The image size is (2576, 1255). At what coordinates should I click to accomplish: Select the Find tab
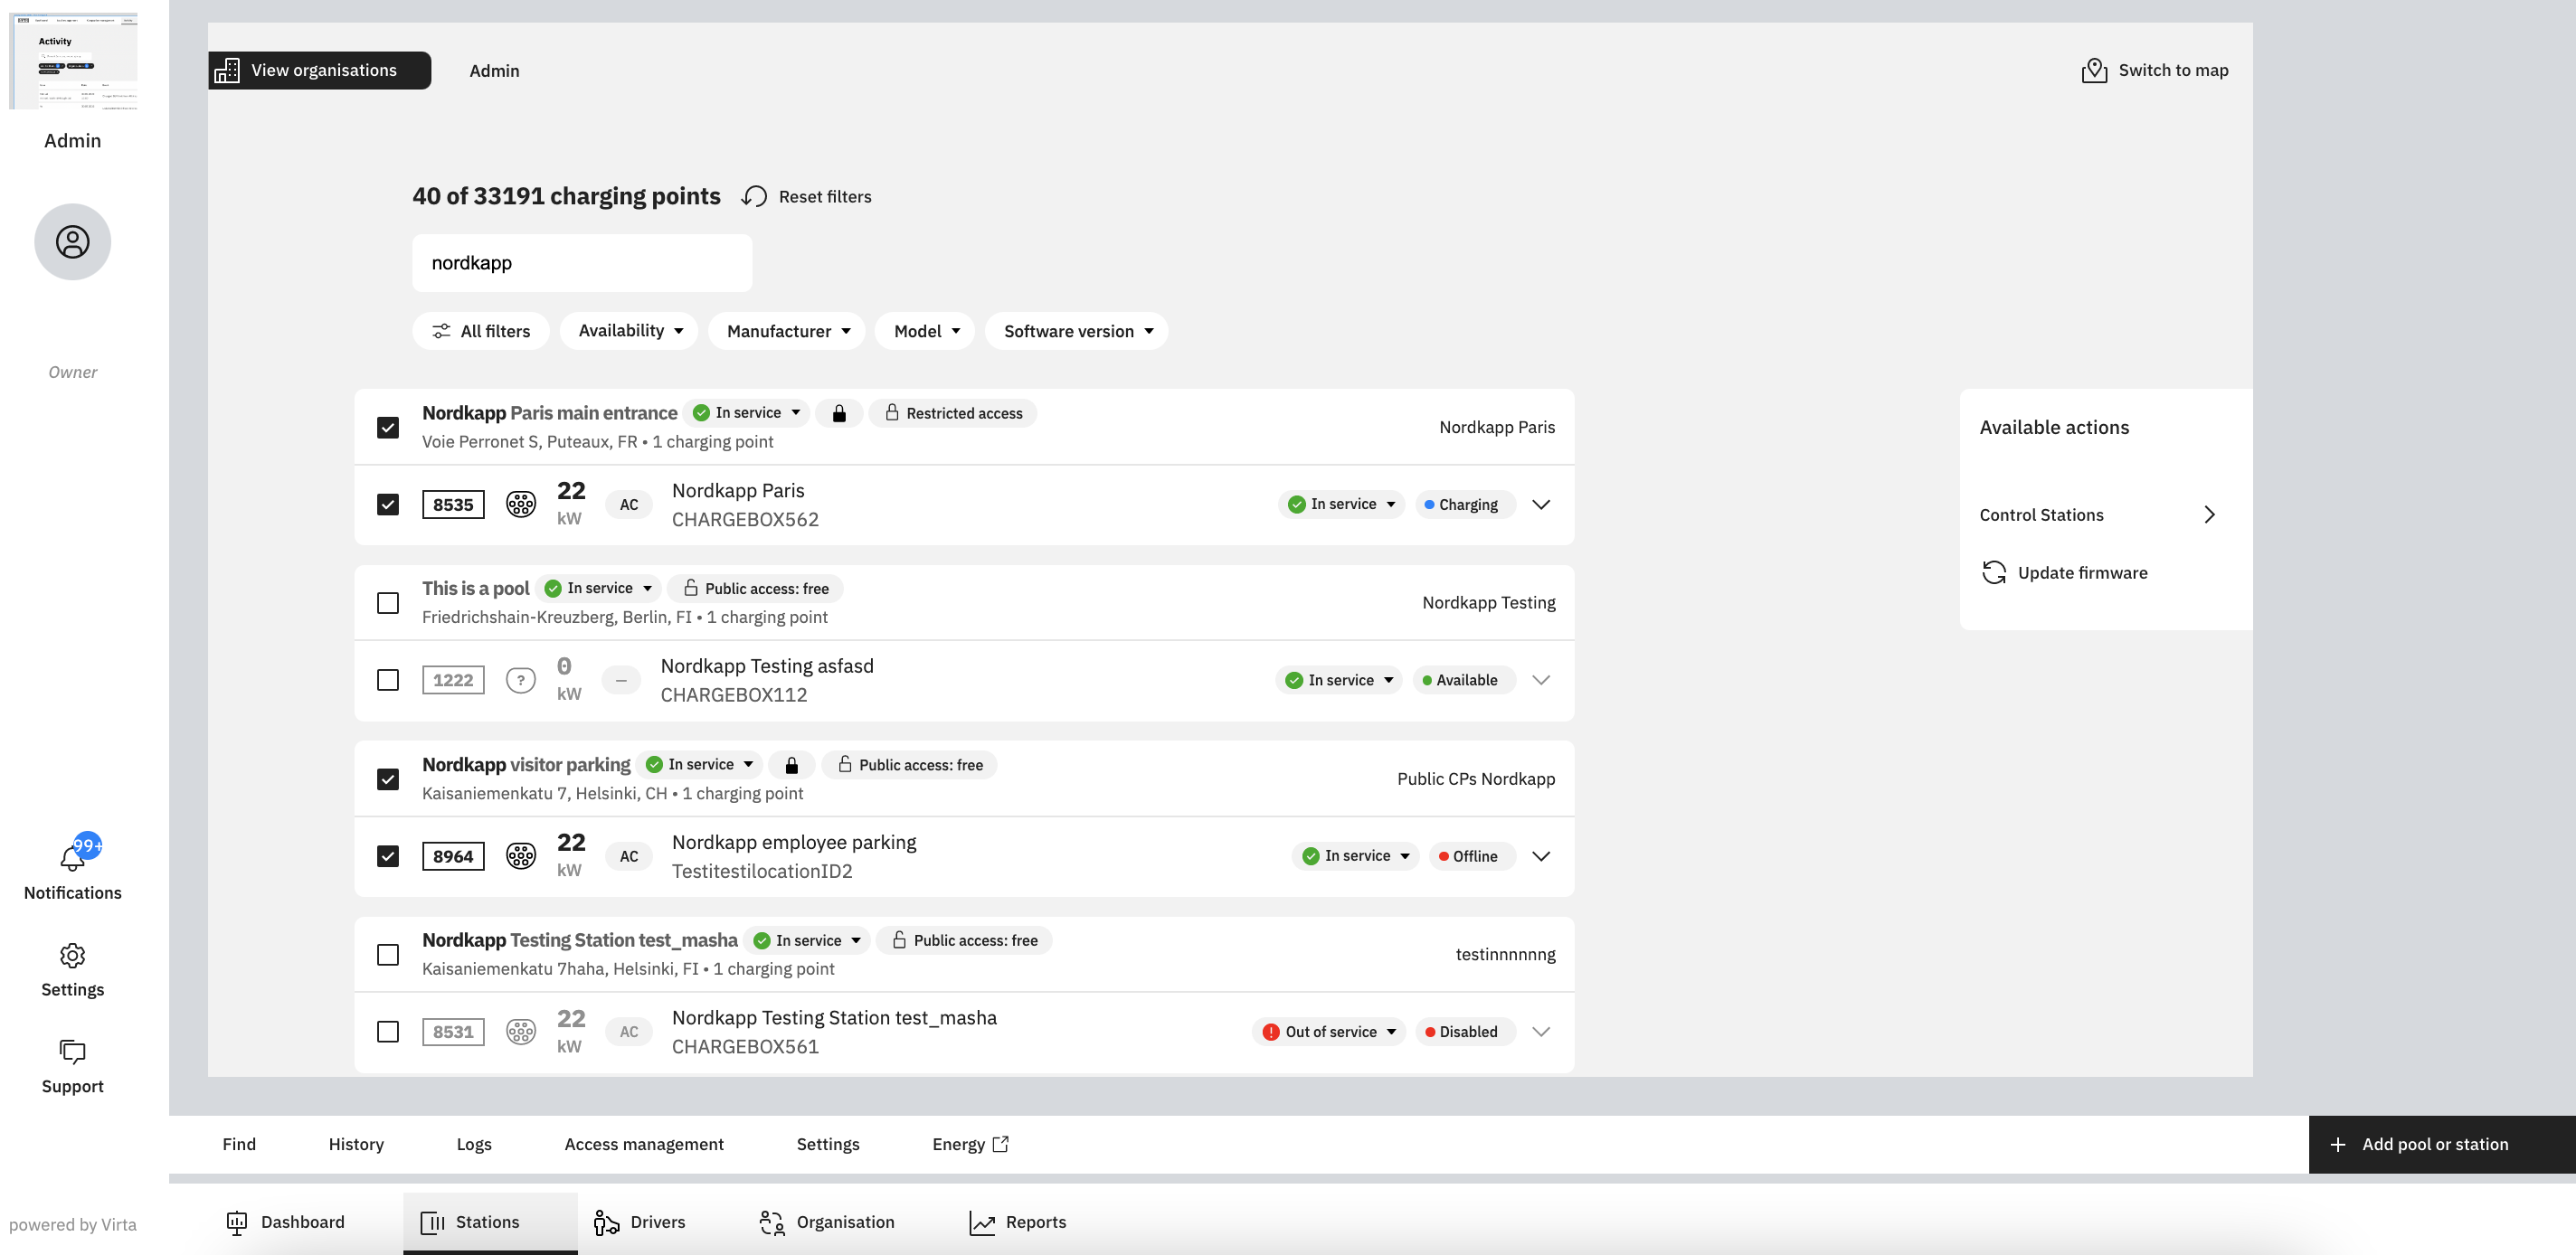point(239,1144)
